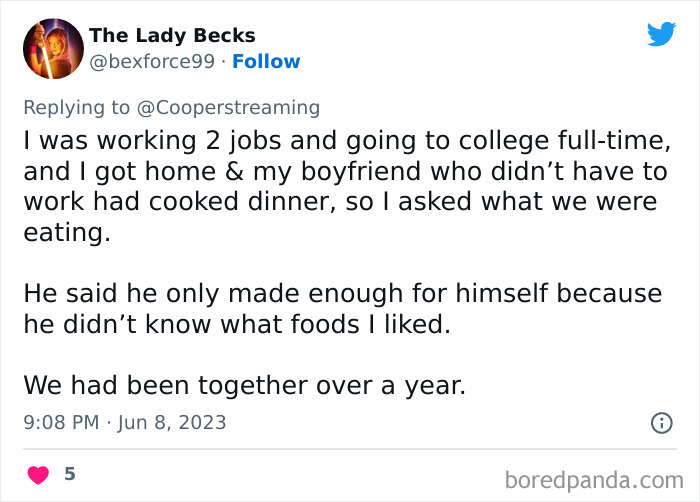Open the tweet info circle icon
The image size is (700, 502).
point(661,423)
